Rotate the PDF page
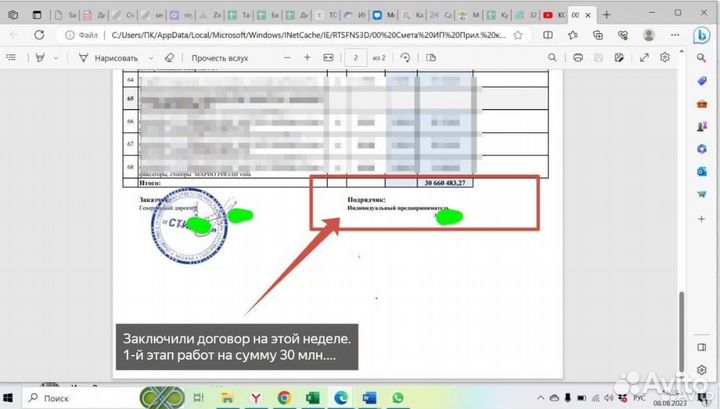Viewport: 720px width, 409px height. pyautogui.click(x=405, y=57)
